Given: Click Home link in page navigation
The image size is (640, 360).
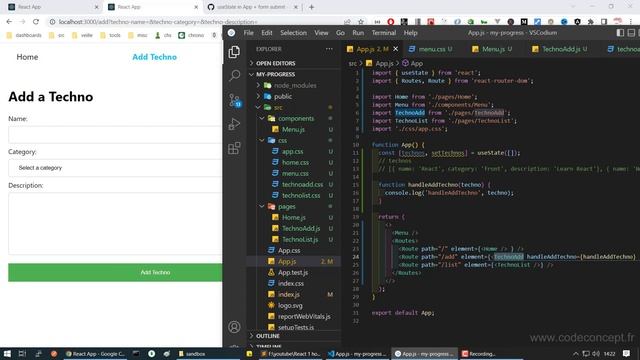Looking at the screenshot, I should [27, 57].
